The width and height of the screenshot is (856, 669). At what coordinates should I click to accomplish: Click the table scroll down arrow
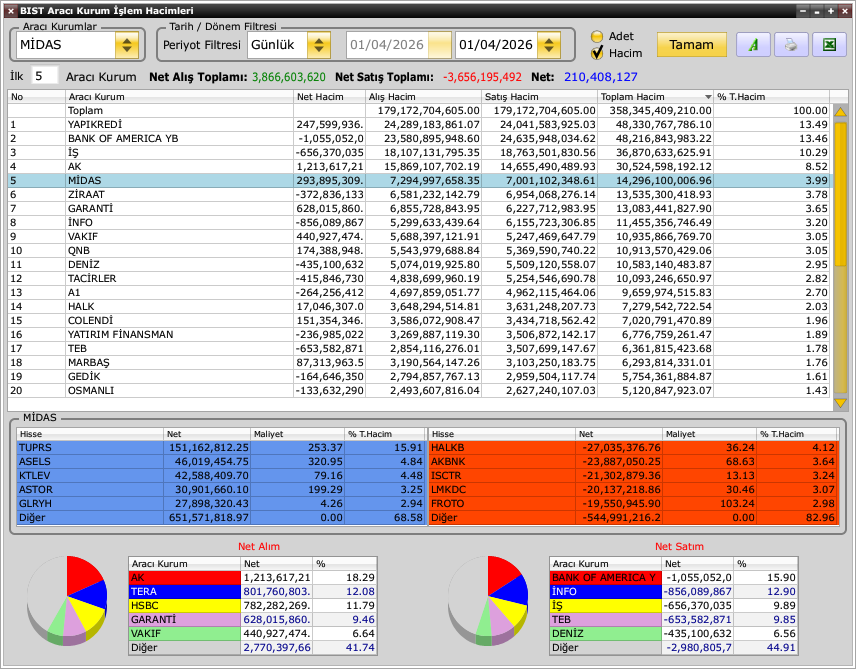(840, 404)
